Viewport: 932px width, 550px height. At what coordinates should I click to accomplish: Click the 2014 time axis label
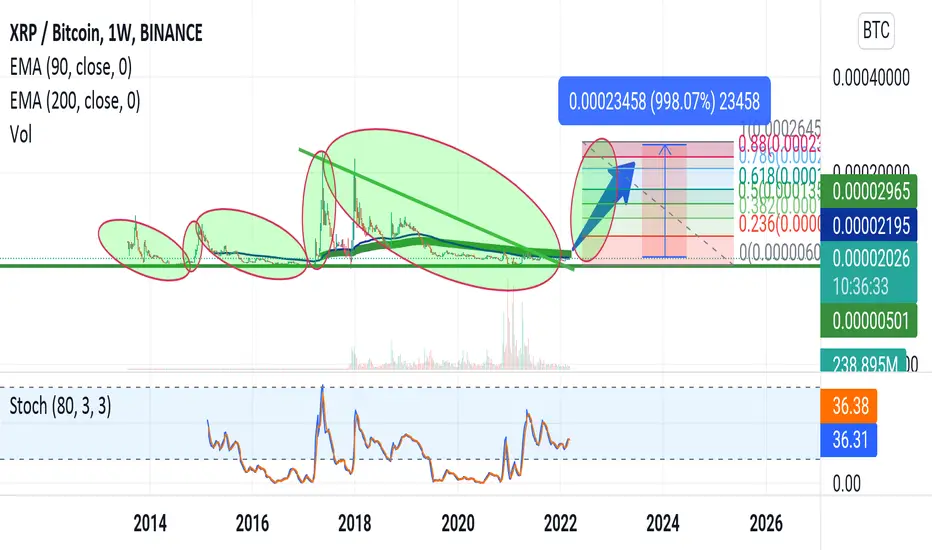[x=150, y=523]
